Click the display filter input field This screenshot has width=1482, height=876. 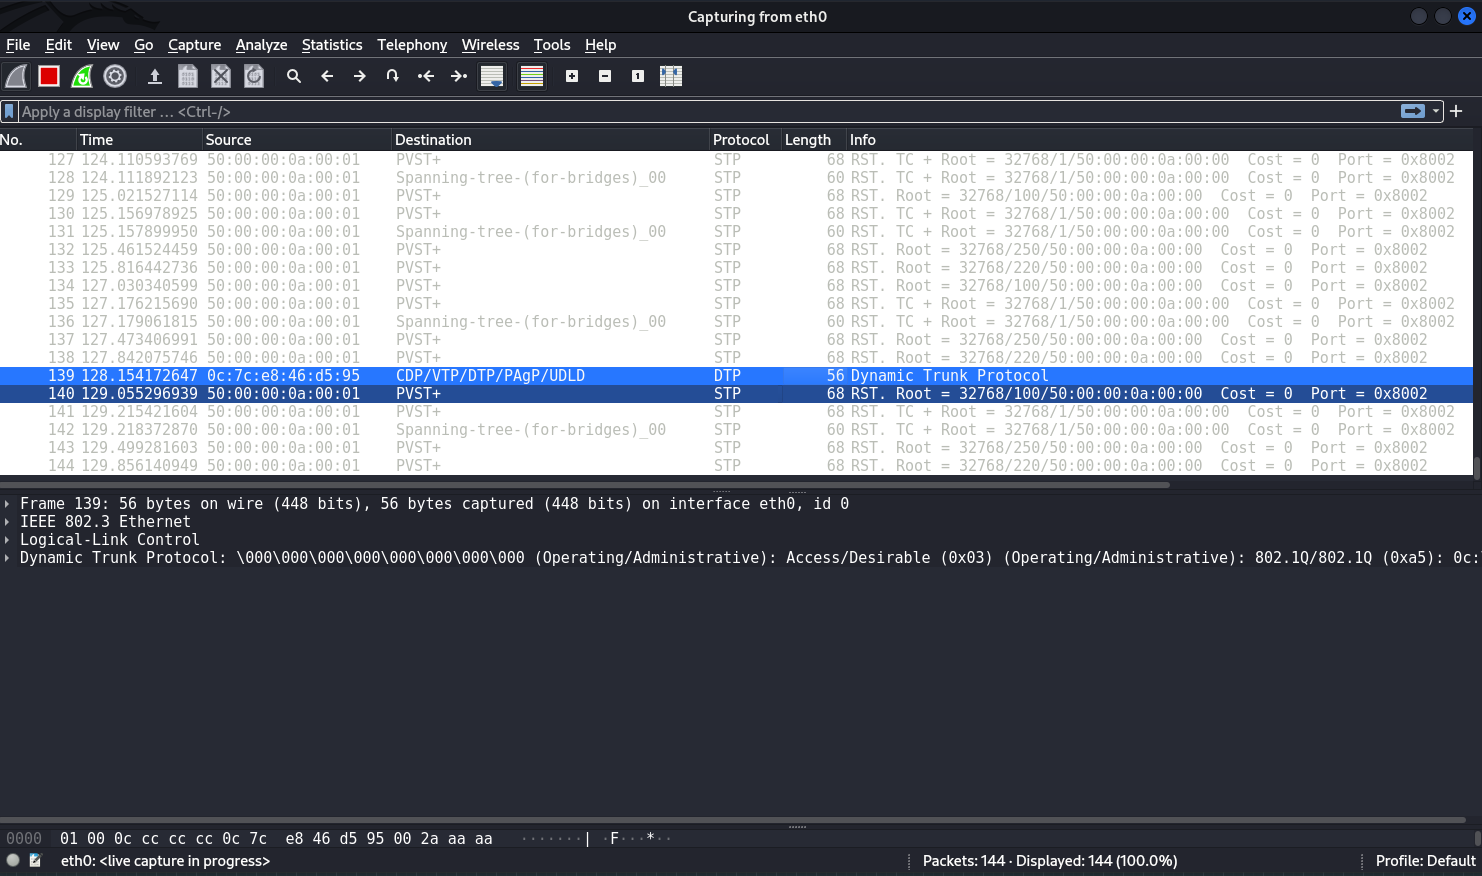[x=700, y=112]
